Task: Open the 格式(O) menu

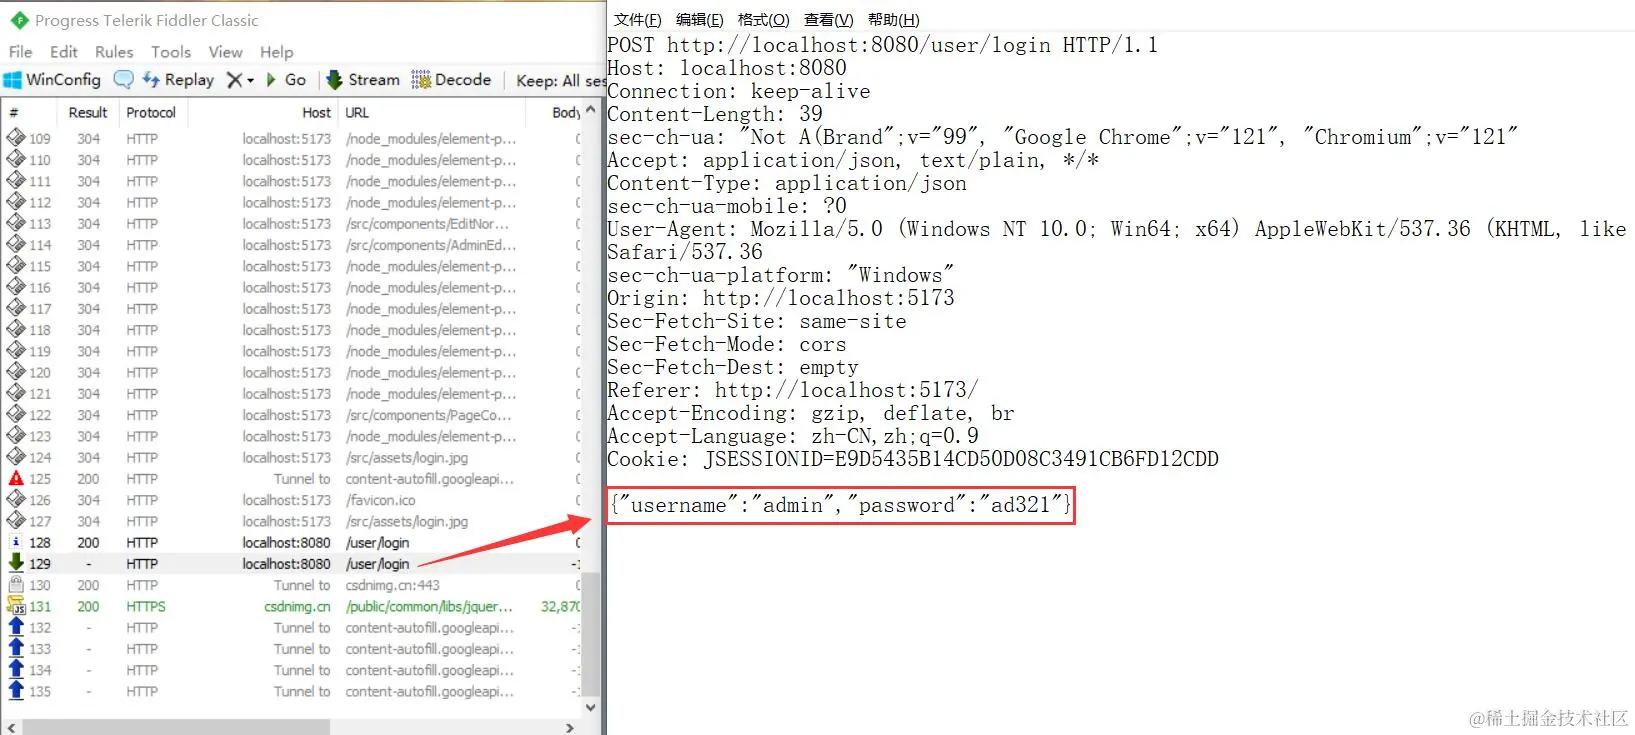Action: (763, 20)
